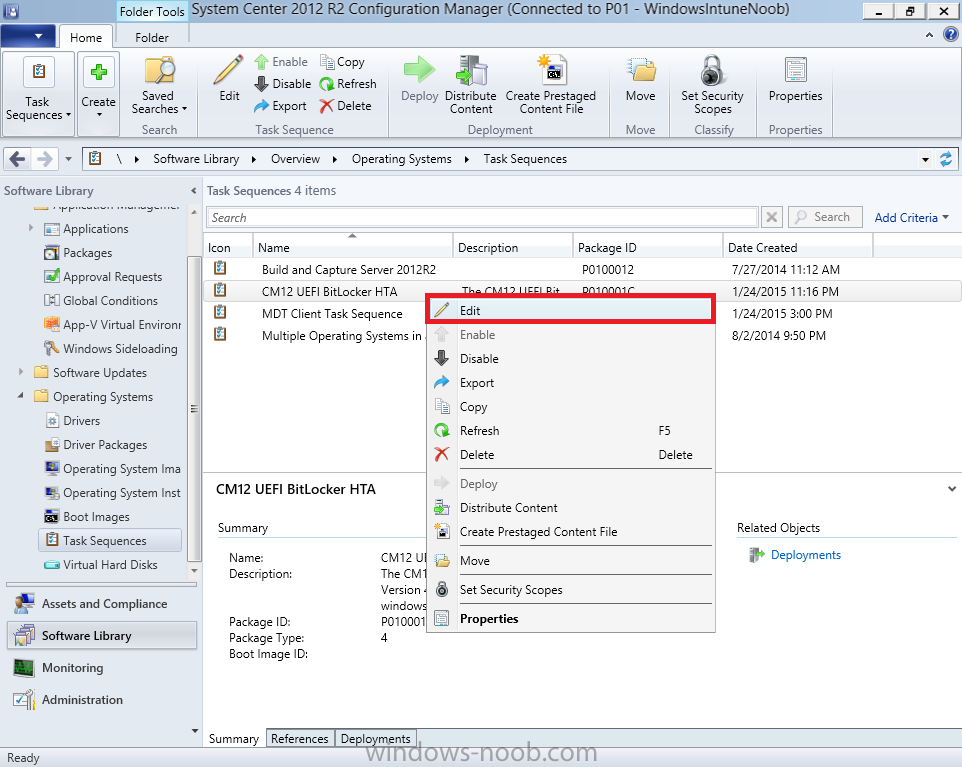Image resolution: width=962 pixels, height=767 pixels.
Task: Click Delete in the ribbon
Action: [345, 106]
